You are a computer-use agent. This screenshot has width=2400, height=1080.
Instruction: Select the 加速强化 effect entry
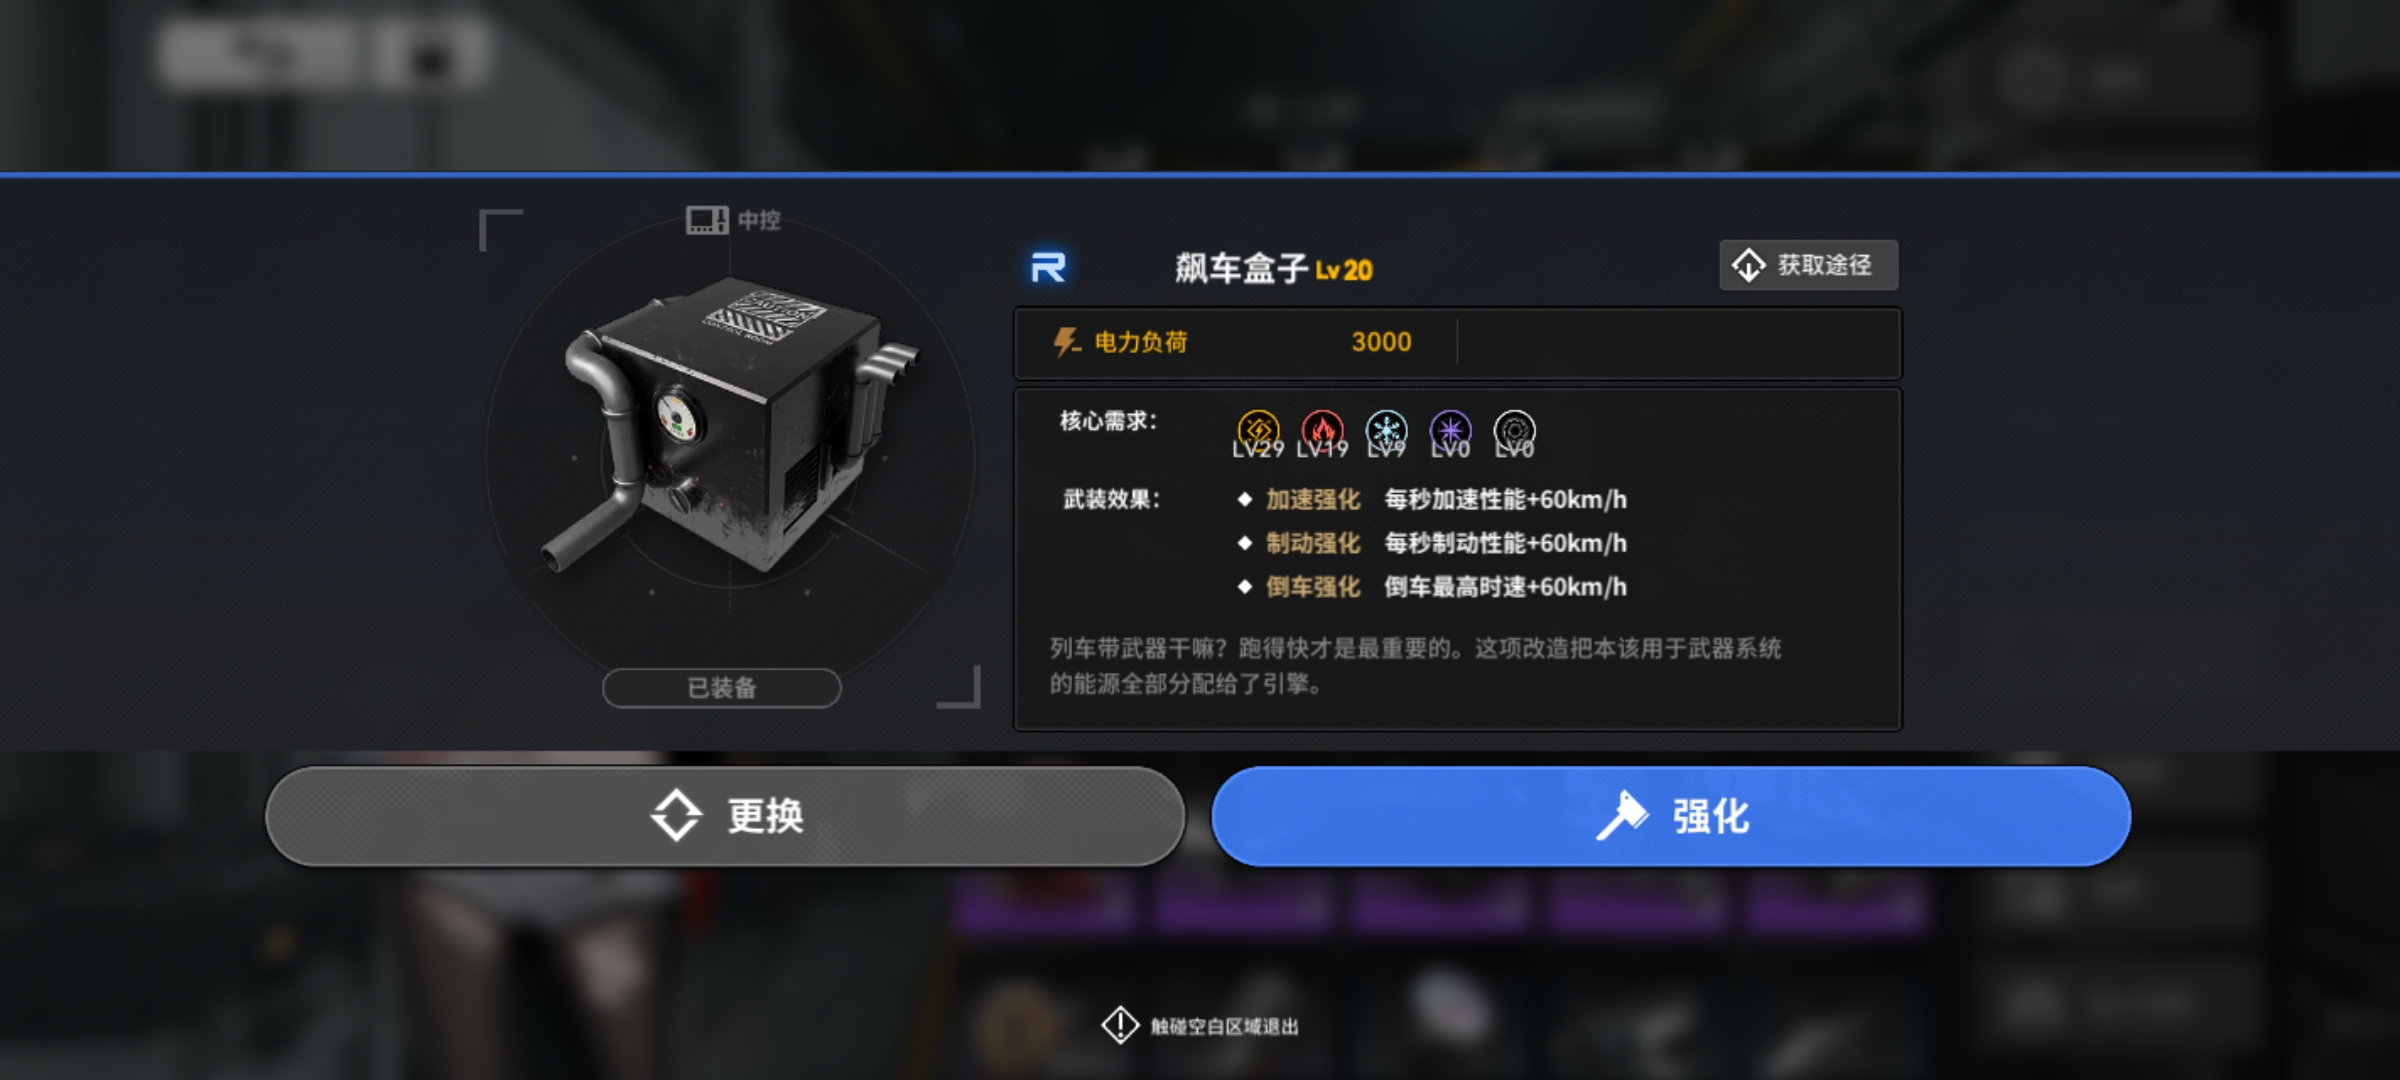point(1432,499)
